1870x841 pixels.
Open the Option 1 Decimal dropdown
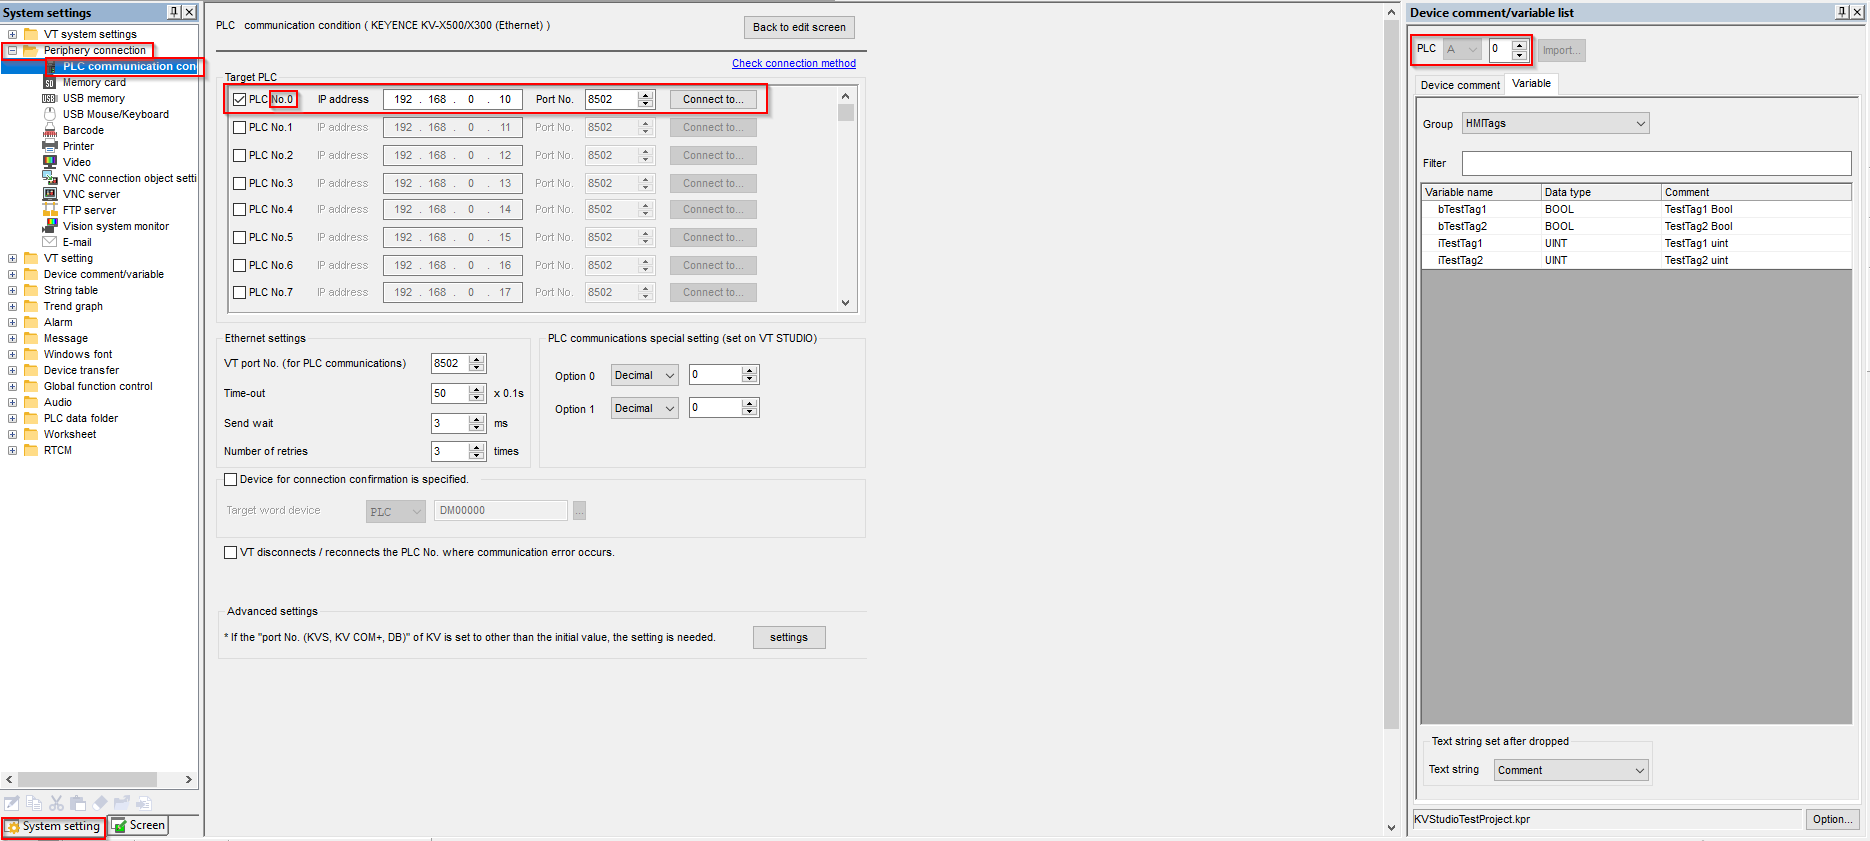pyautogui.click(x=645, y=408)
